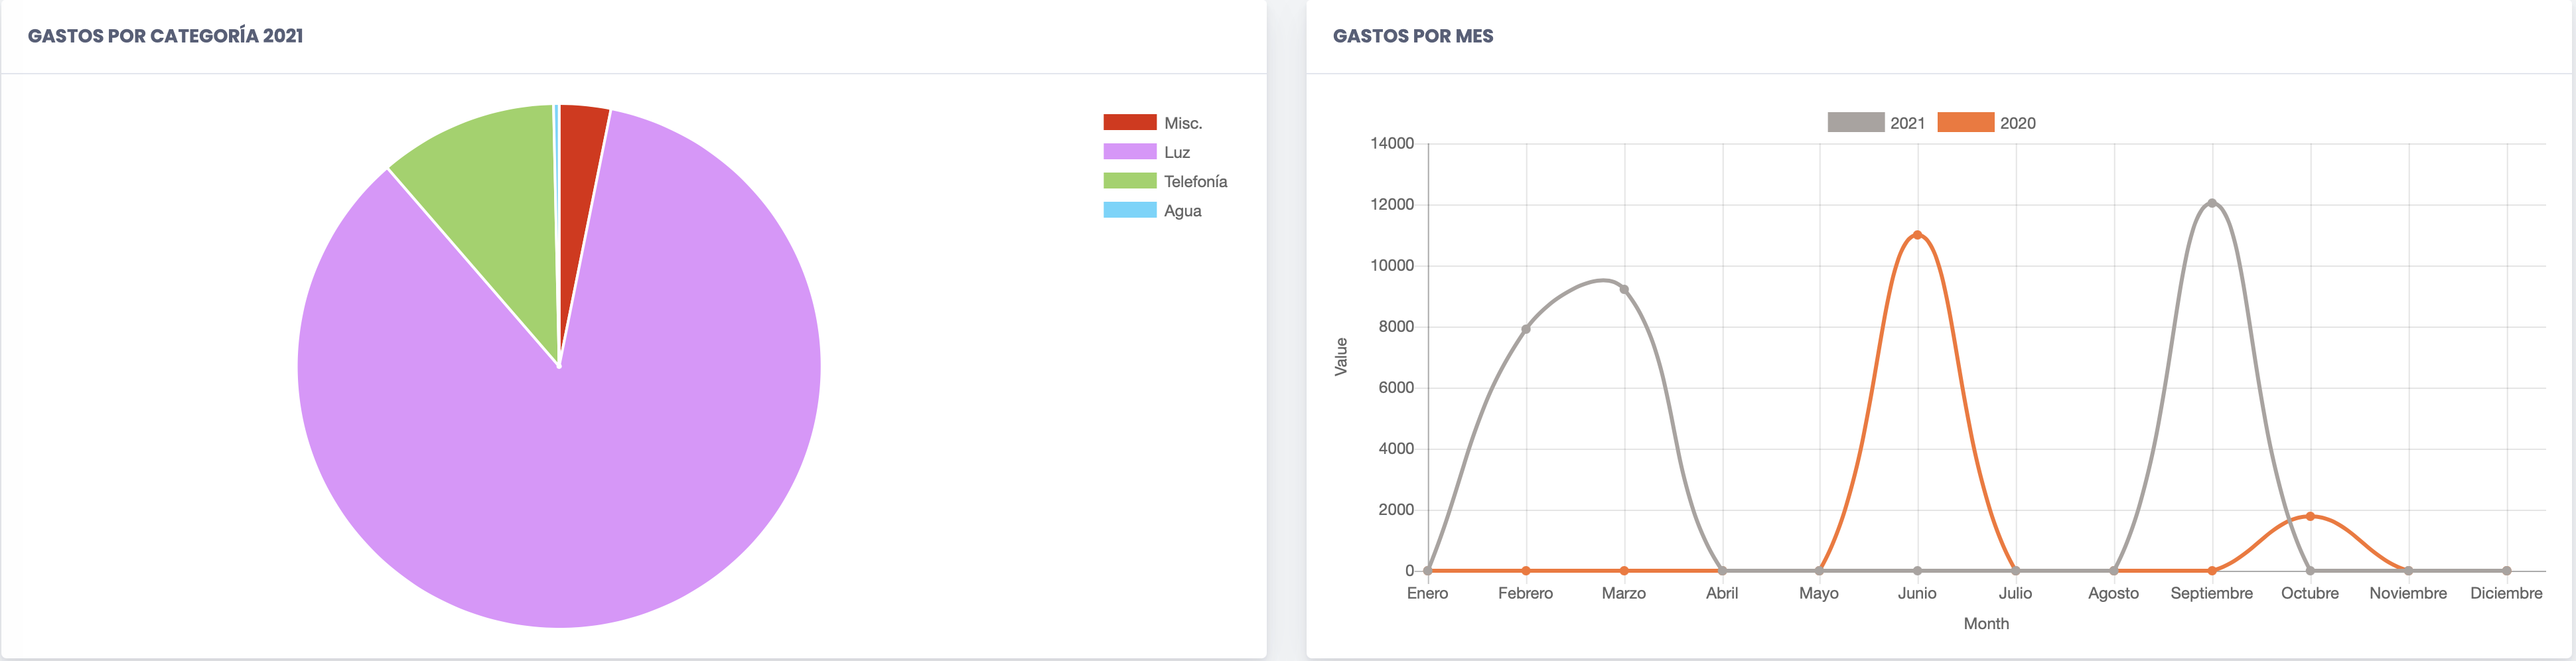Click the 8000 y-axis value
2576x661 pixels.
[x=1396, y=326]
